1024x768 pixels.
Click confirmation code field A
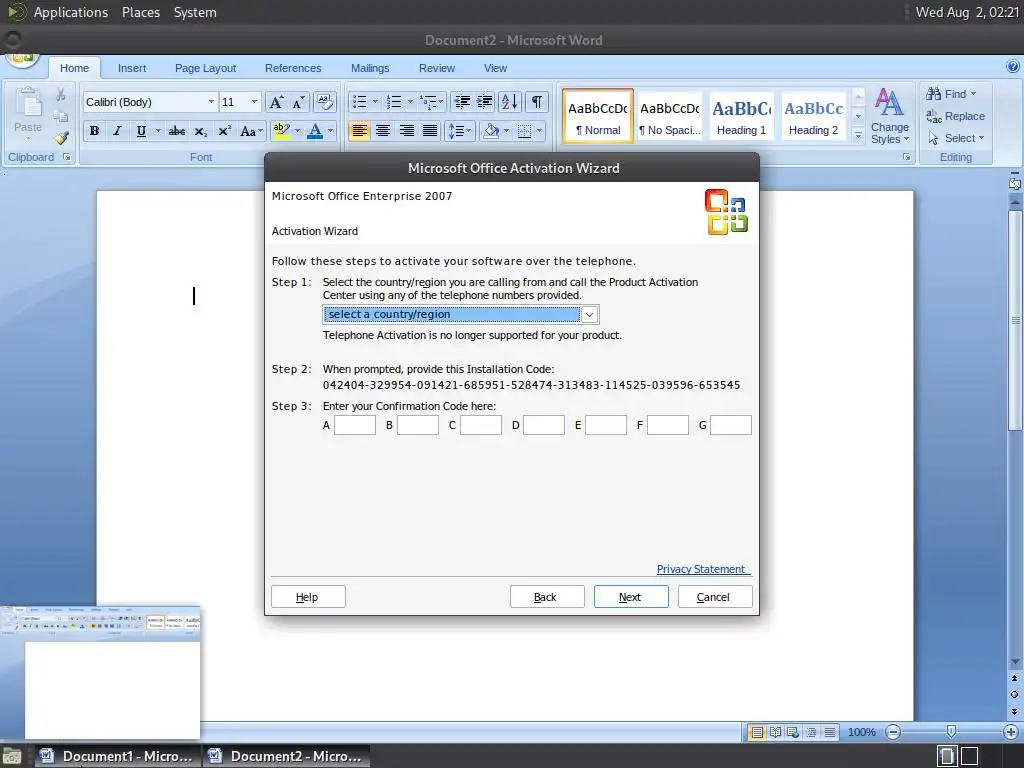point(355,425)
